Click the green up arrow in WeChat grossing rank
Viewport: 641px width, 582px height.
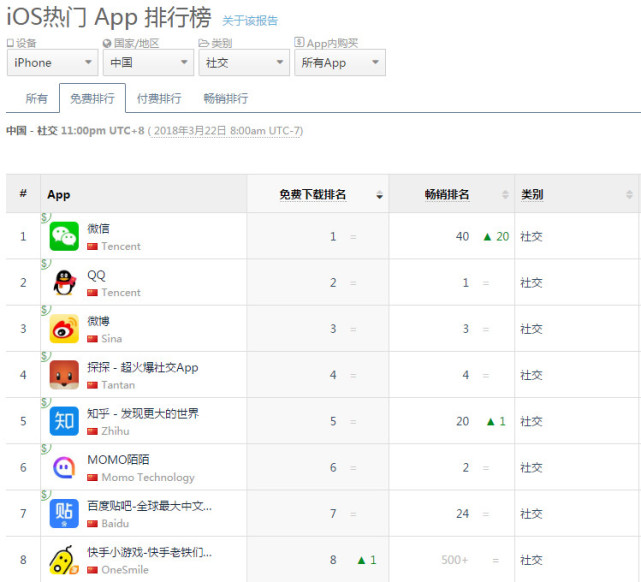click(487, 237)
